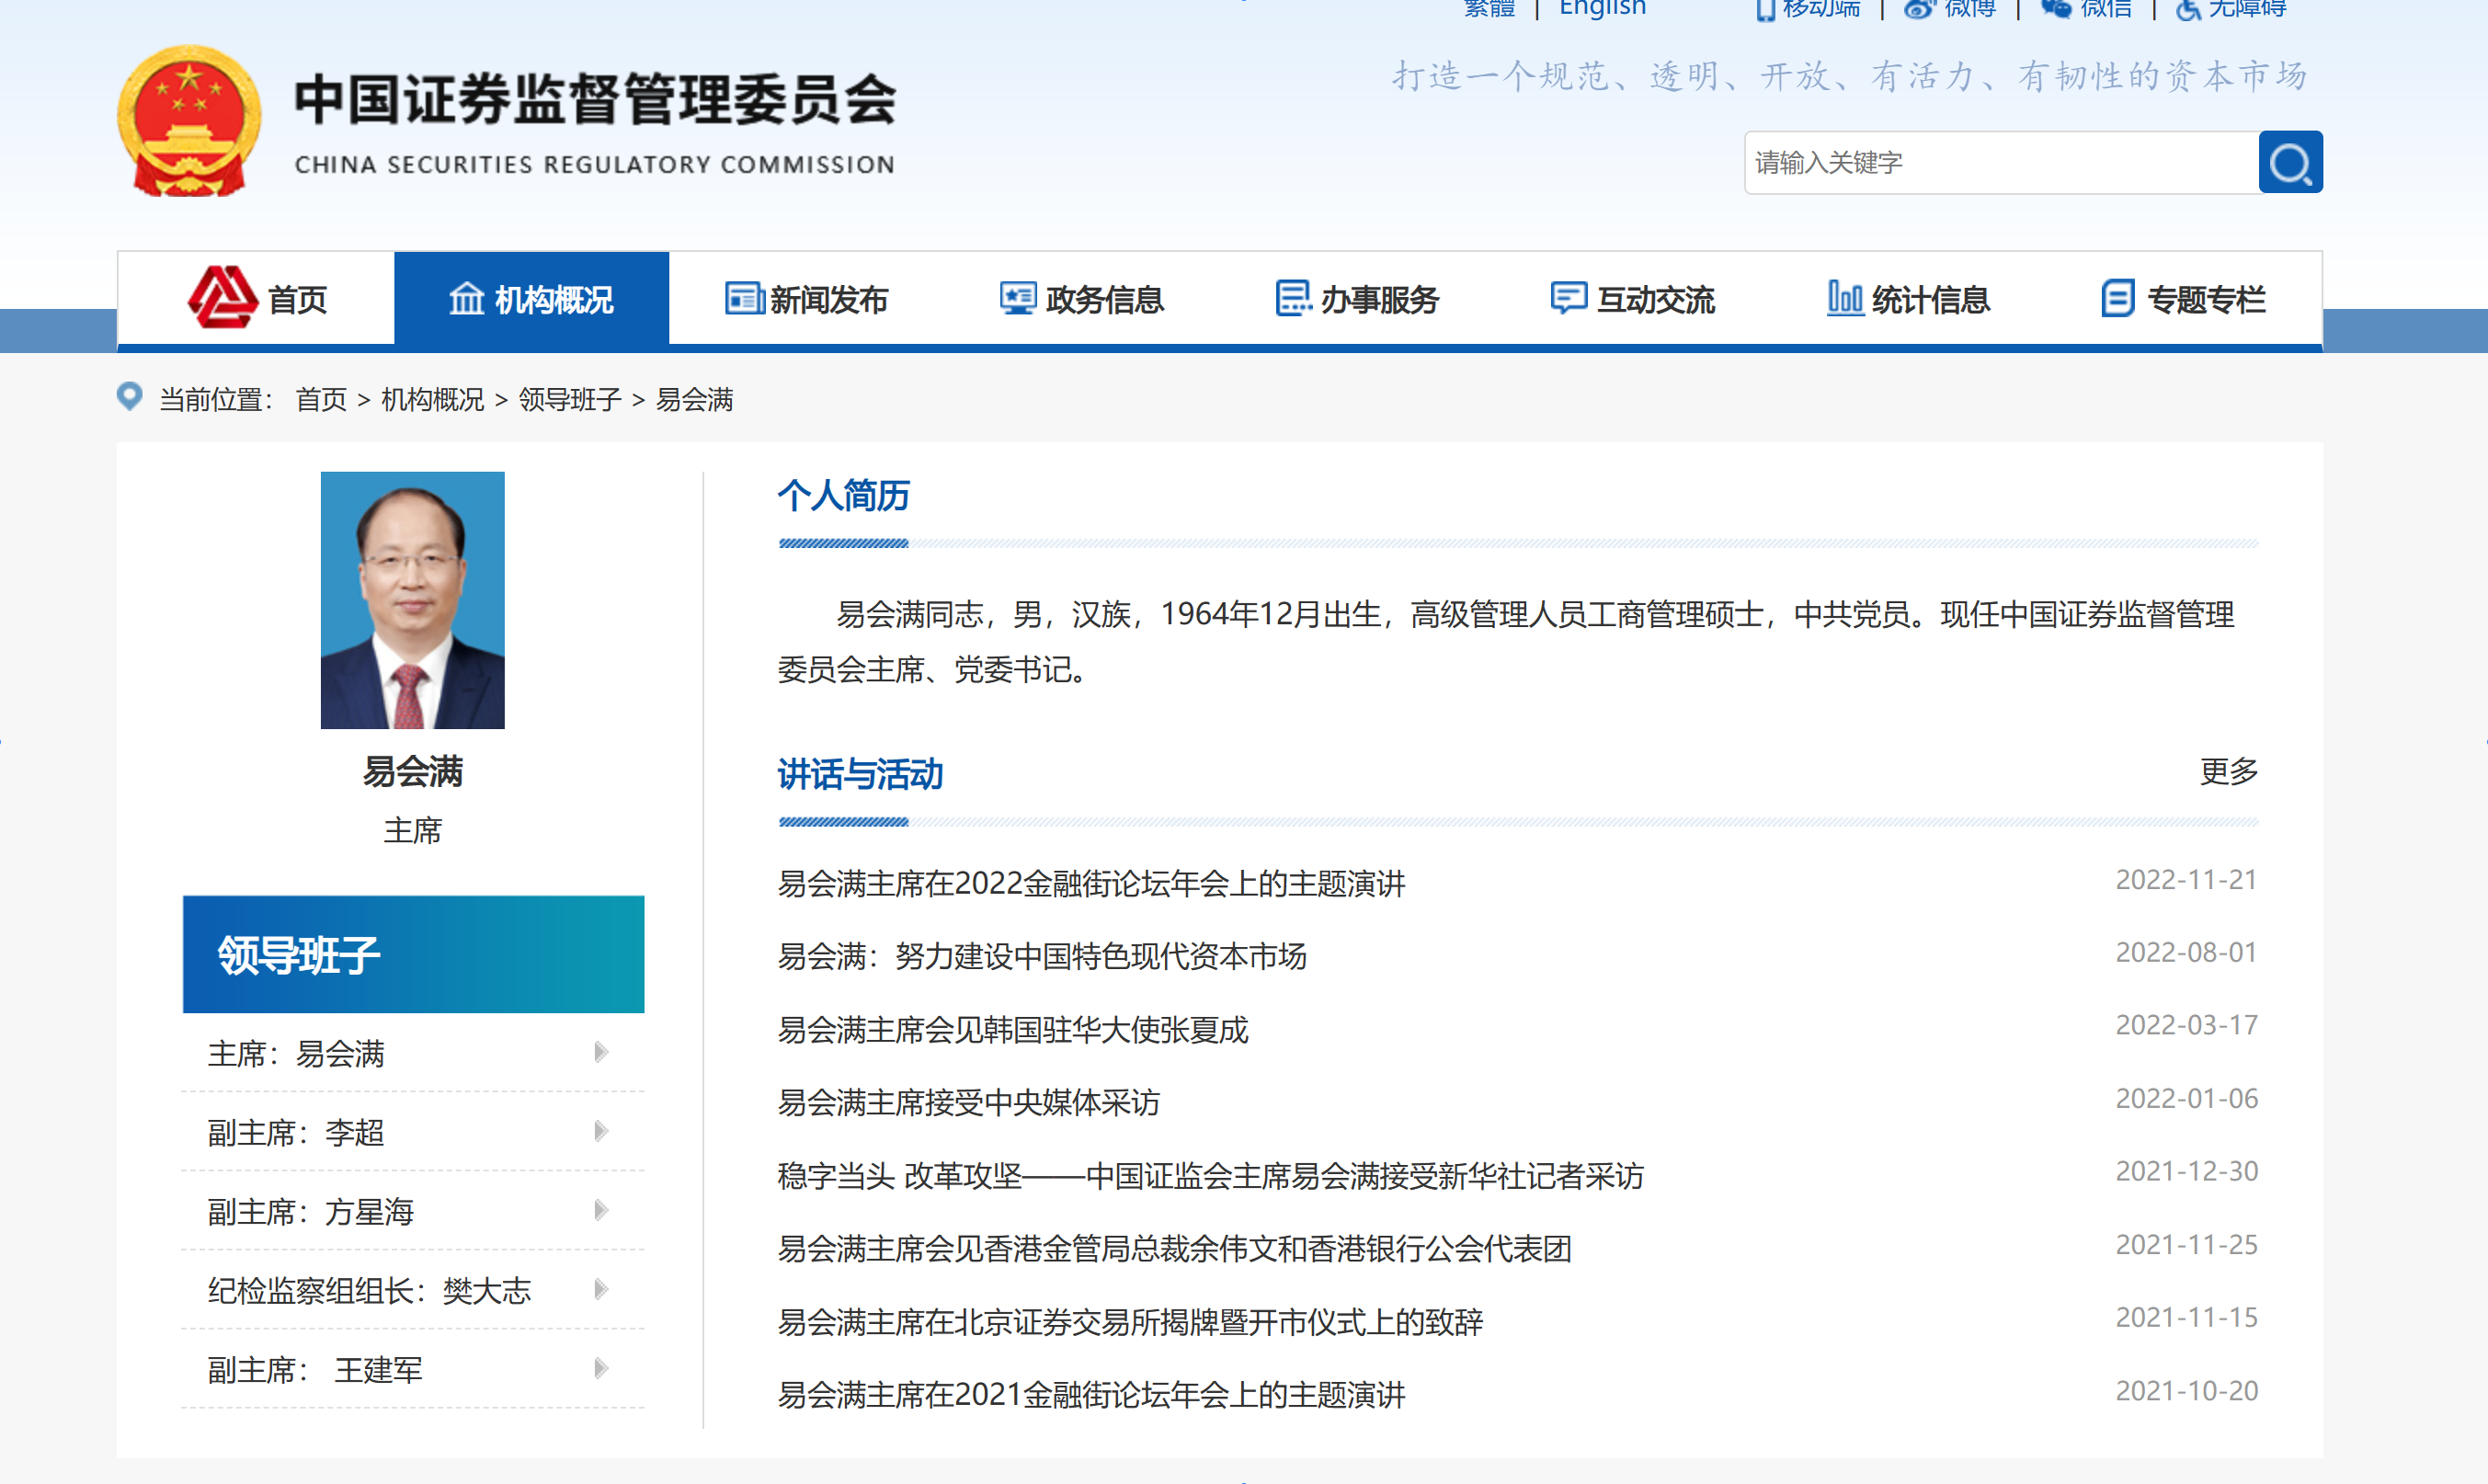Click the 专题专栏 page icon
2488x1484 pixels.
click(2118, 298)
